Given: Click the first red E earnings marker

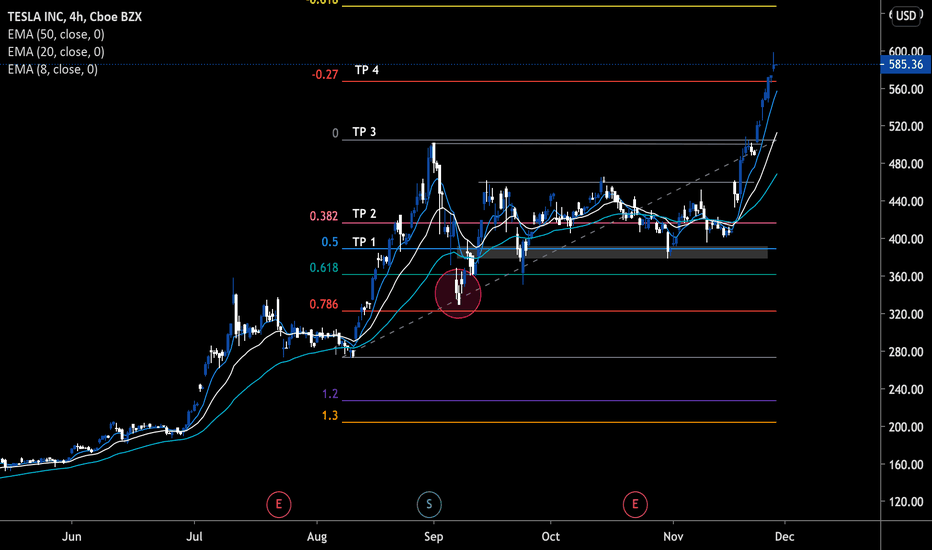Looking at the screenshot, I should [279, 505].
